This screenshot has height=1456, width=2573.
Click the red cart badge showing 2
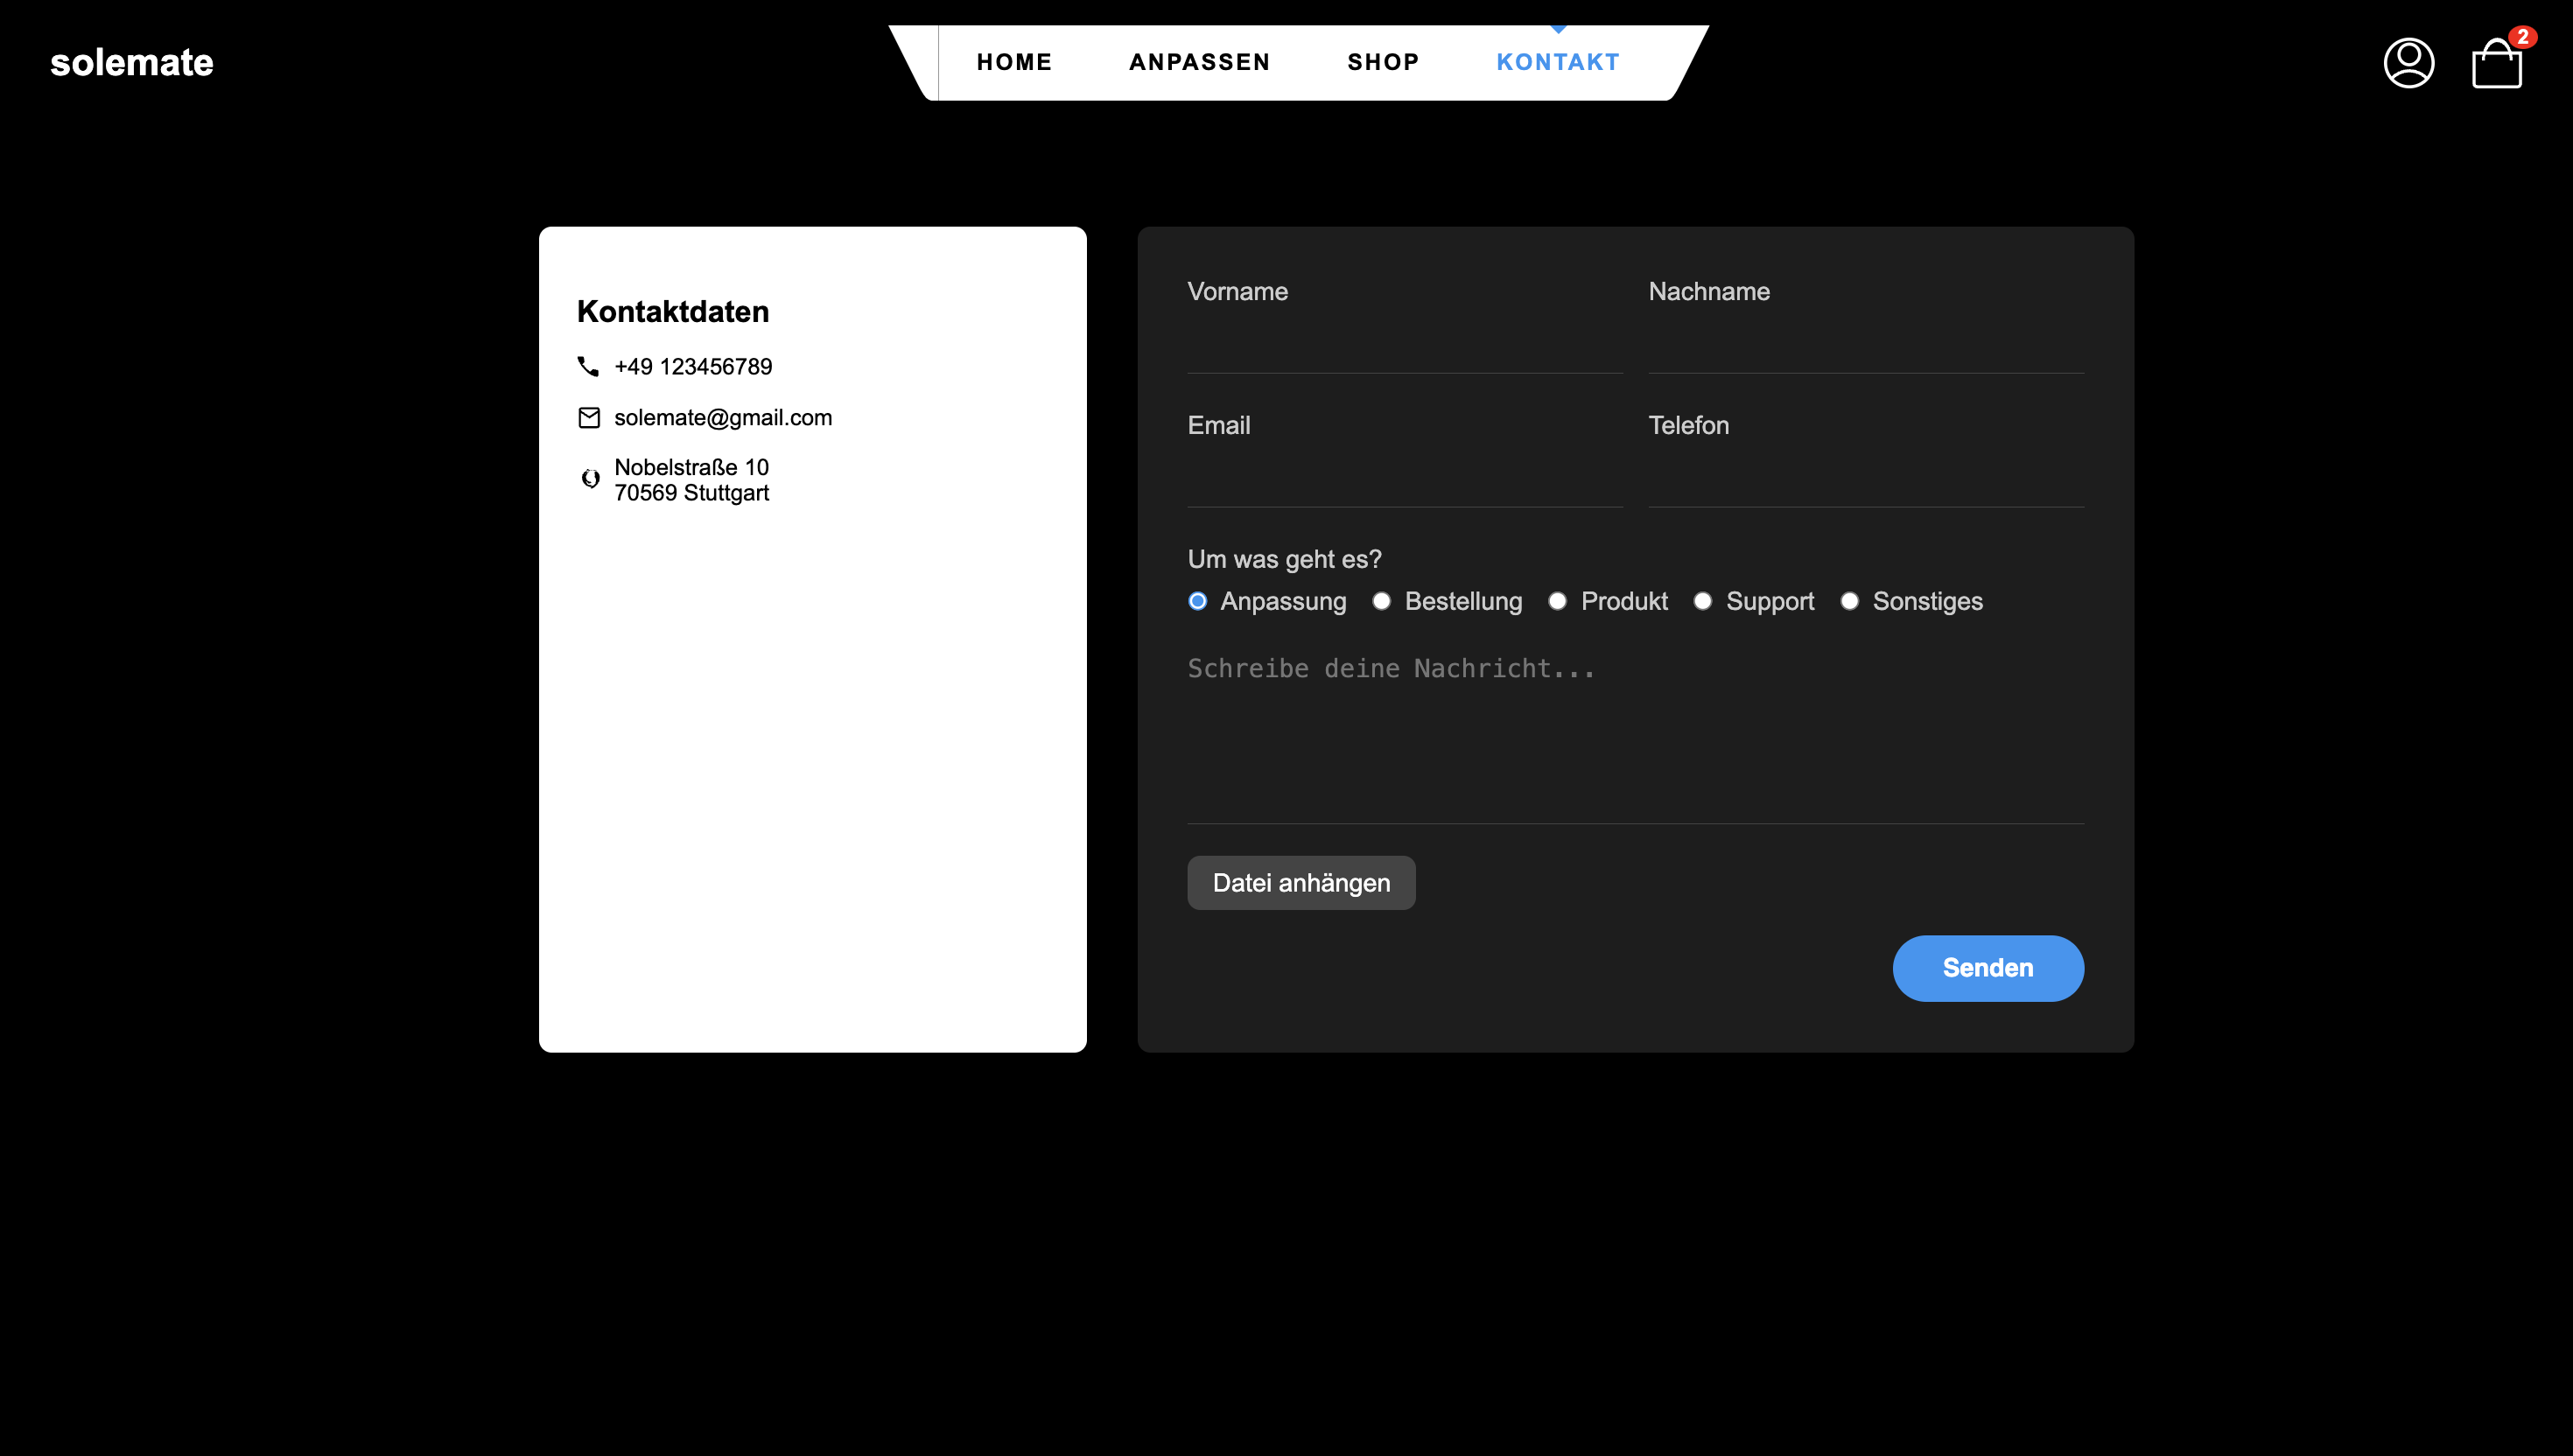(x=2522, y=37)
